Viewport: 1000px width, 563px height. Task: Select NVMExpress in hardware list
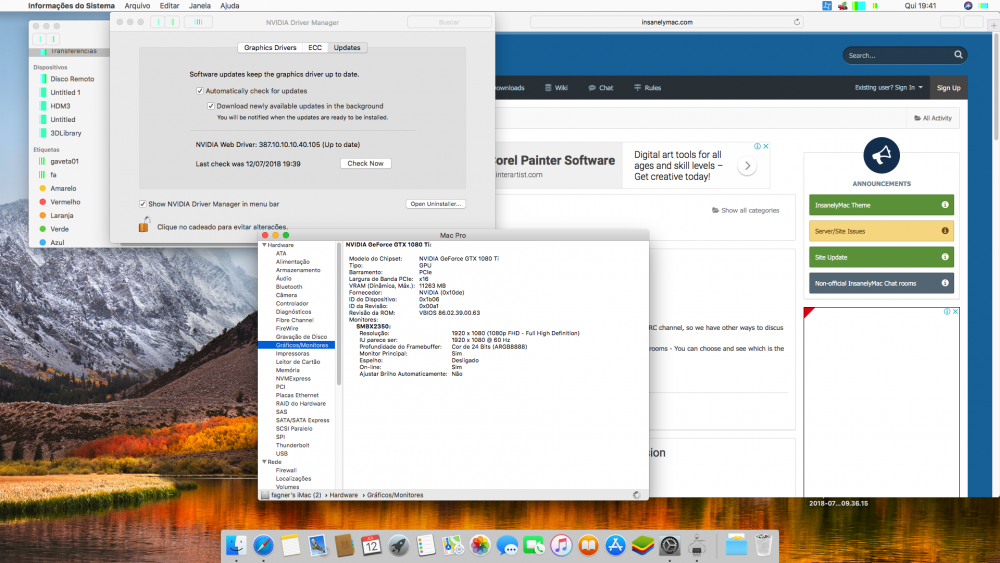pyautogui.click(x=293, y=379)
